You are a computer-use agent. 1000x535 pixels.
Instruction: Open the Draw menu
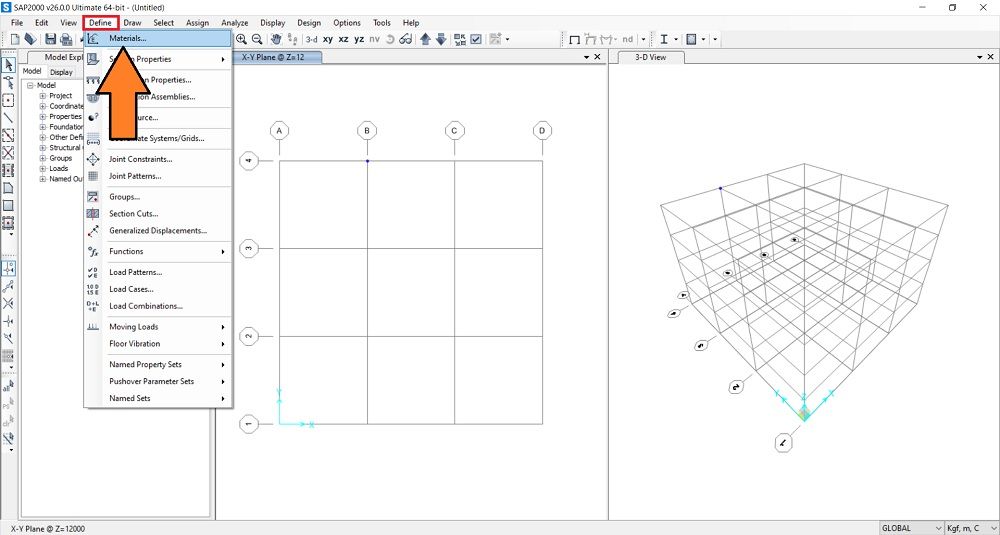133,22
